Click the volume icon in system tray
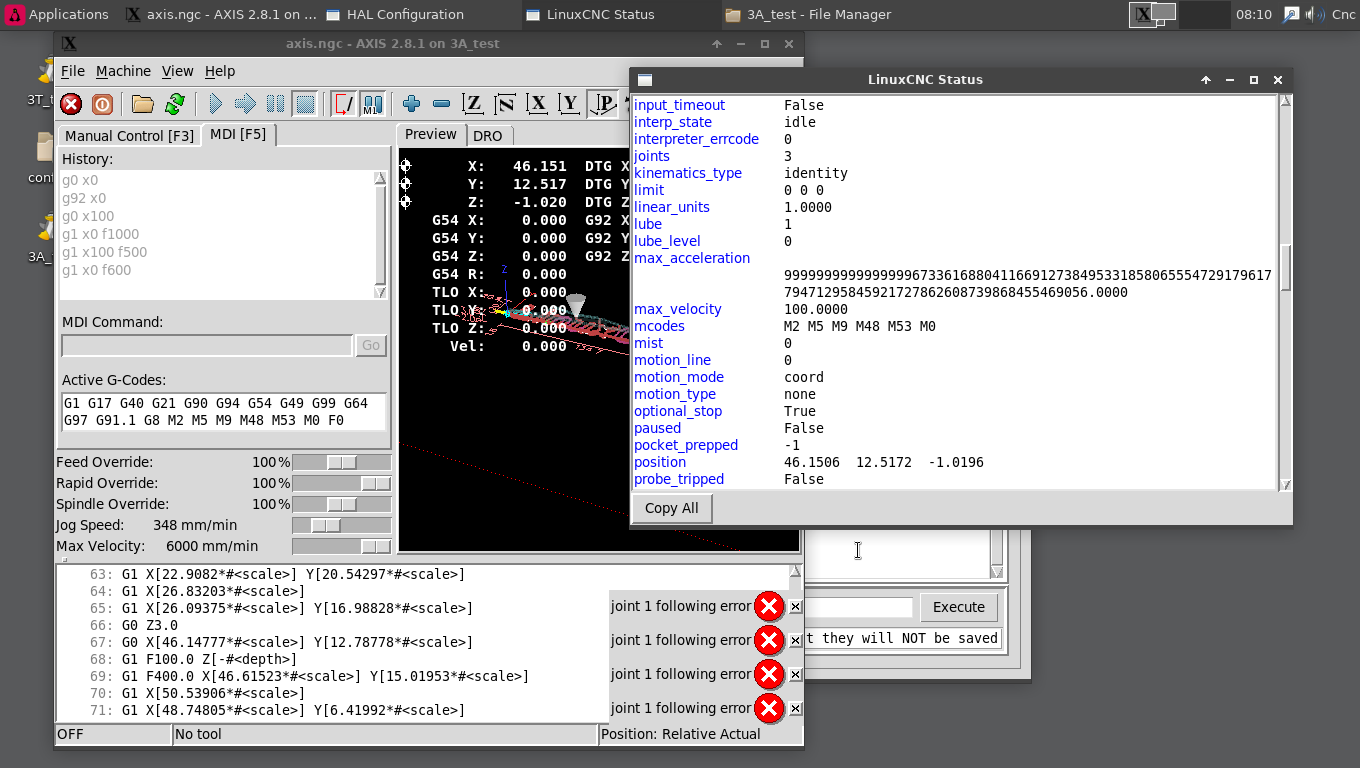Image resolution: width=1360 pixels, height=768 pixels. [x=1317, y=14]
